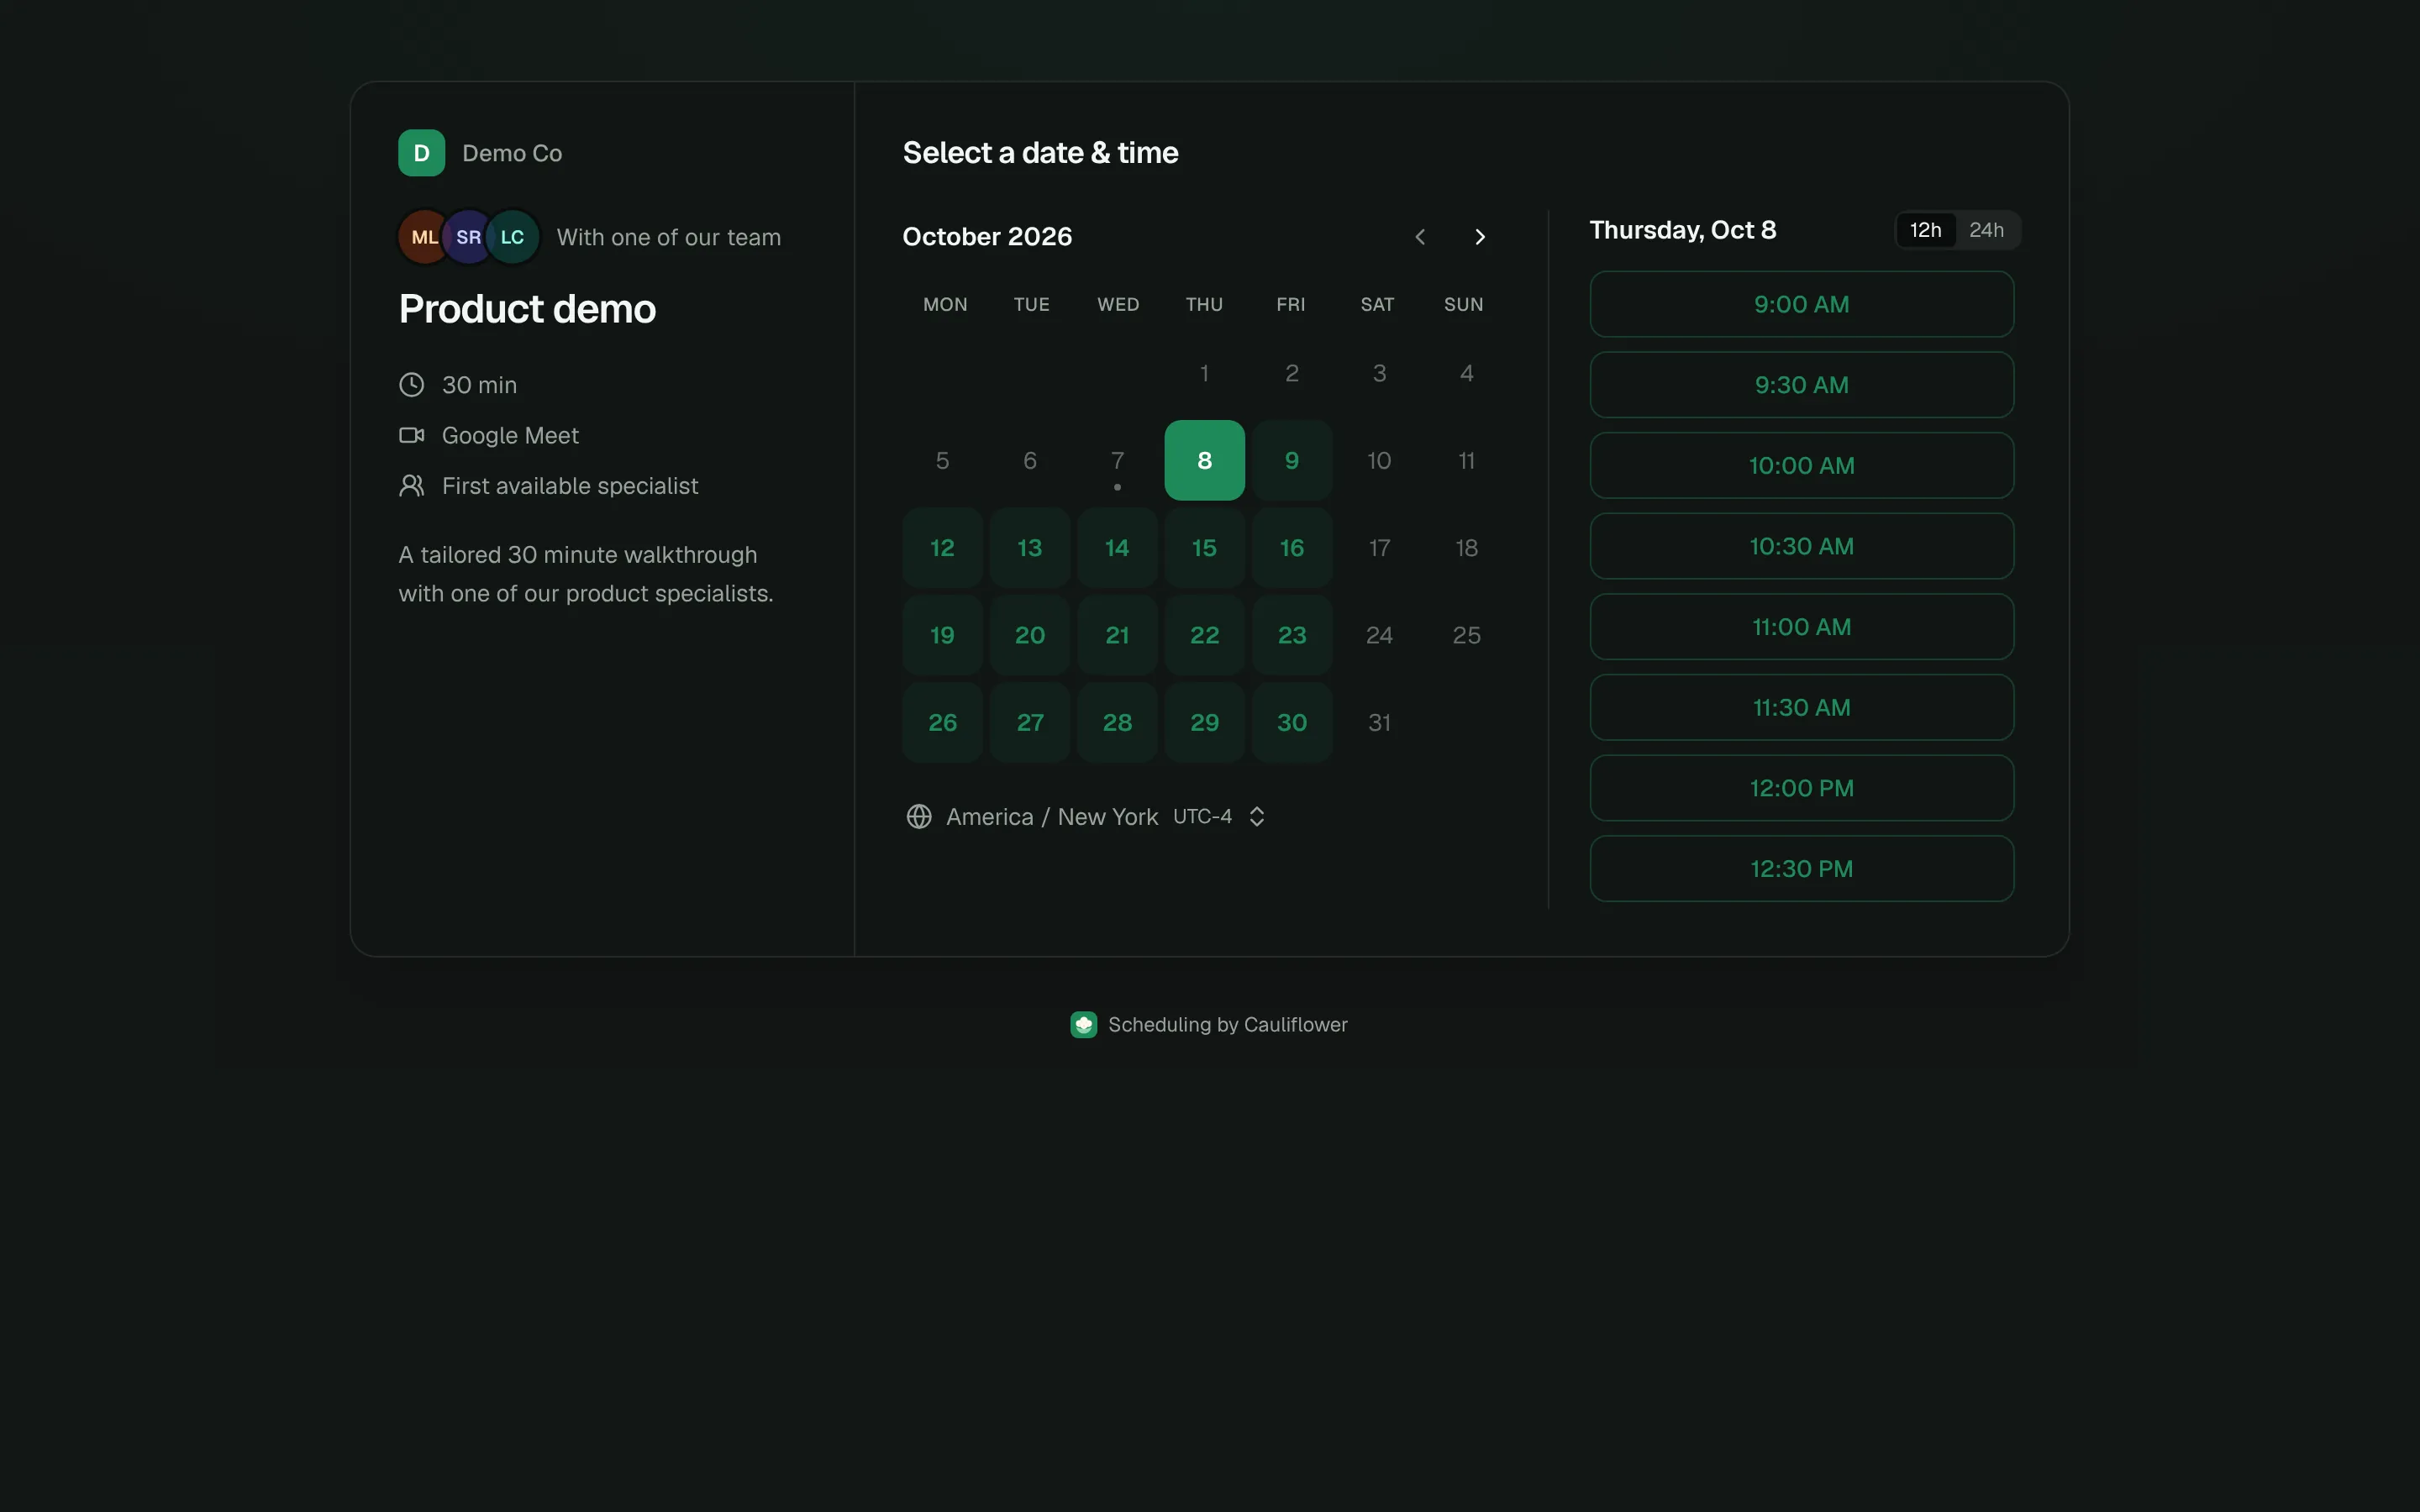Image resolution: width=2420 pixels, height=1512 pixels.
Task: Select Tuesday October 27
Action: click(x=1030, y=722)
